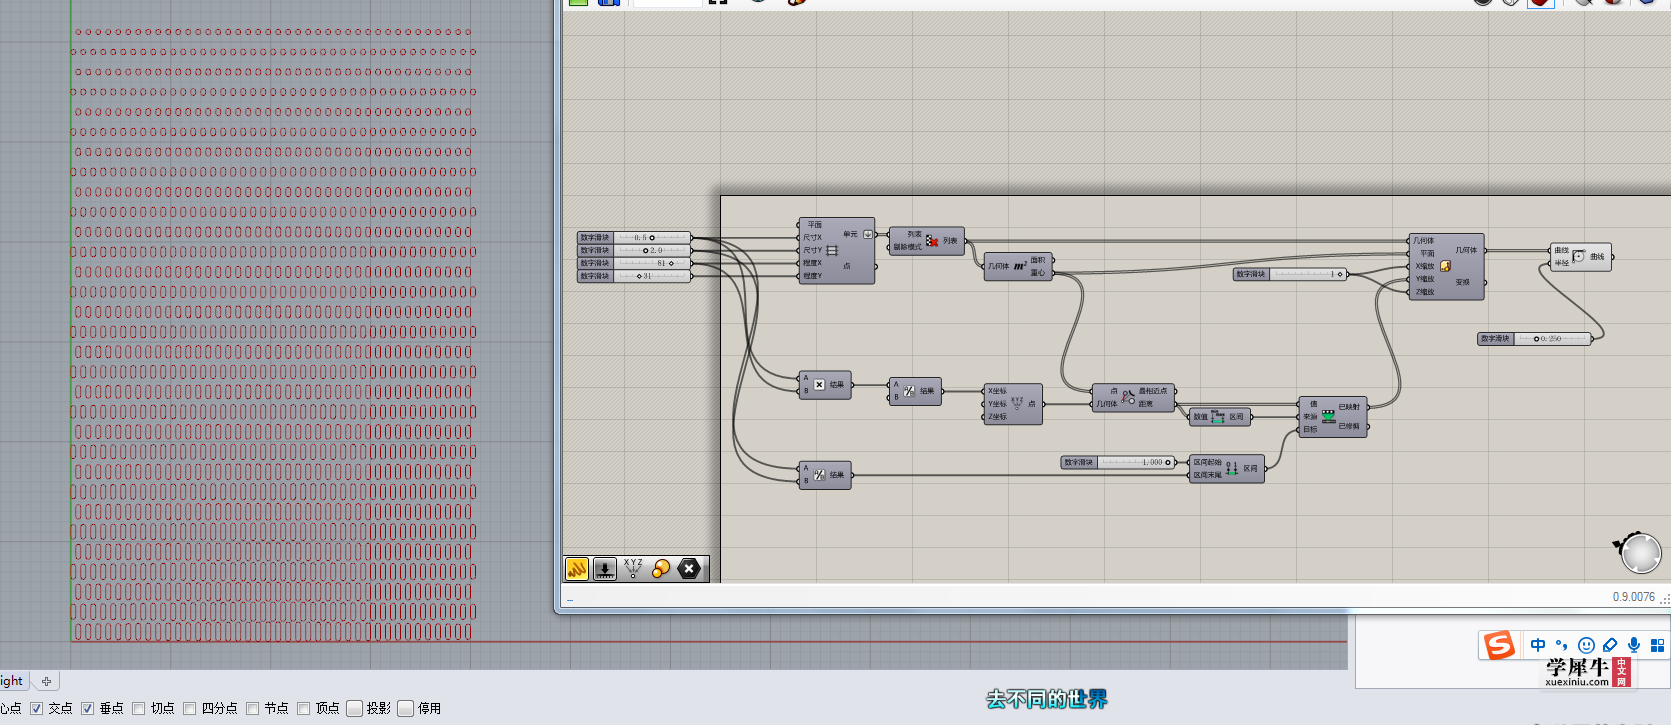Click the scale NU yellow icon
The width and height of the screenshot is (1671, 725).
click(x=1445, y=266)
